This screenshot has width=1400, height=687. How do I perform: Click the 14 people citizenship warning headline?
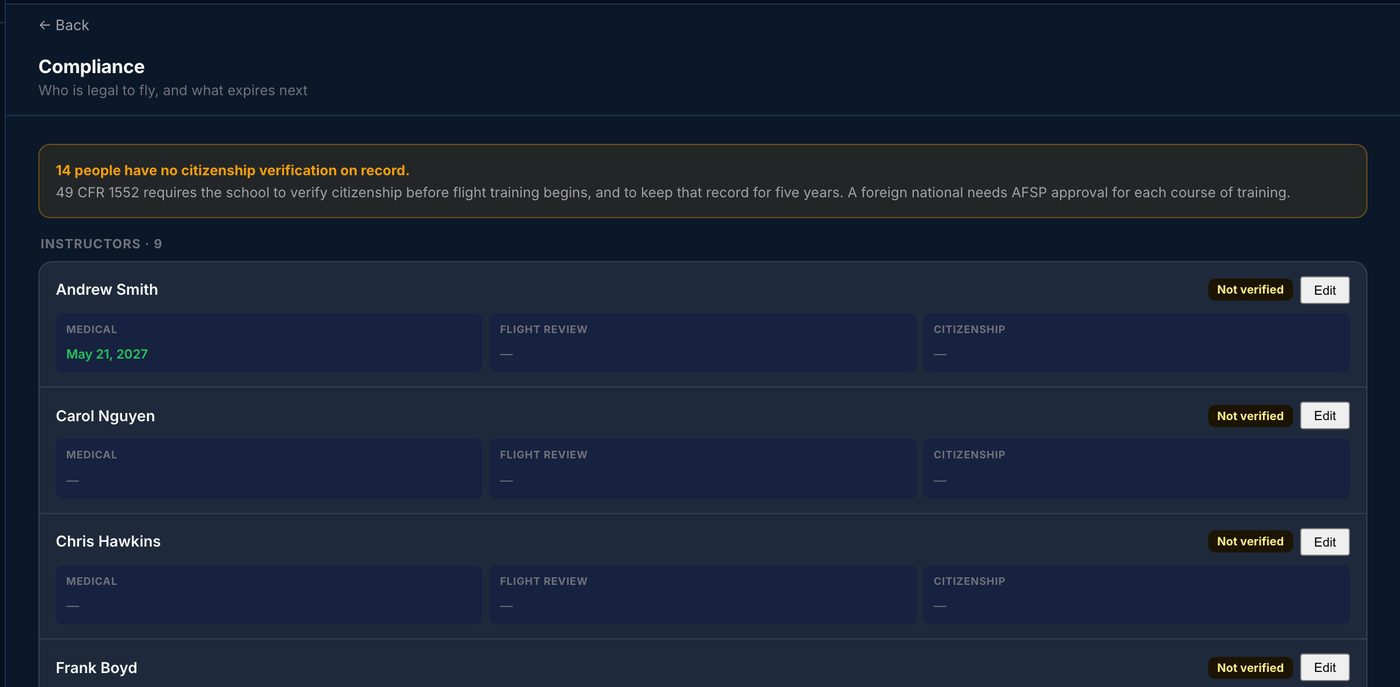232,171
